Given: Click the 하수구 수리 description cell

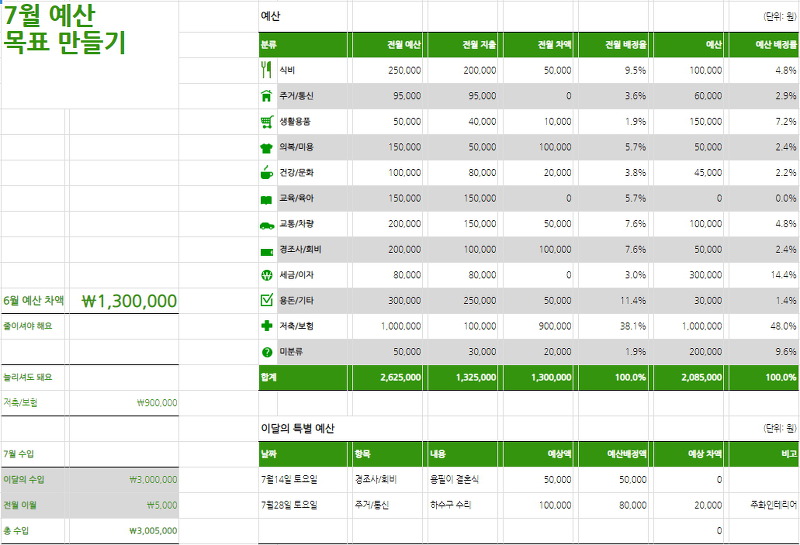Looking at the screenshot, I should 462,505.
